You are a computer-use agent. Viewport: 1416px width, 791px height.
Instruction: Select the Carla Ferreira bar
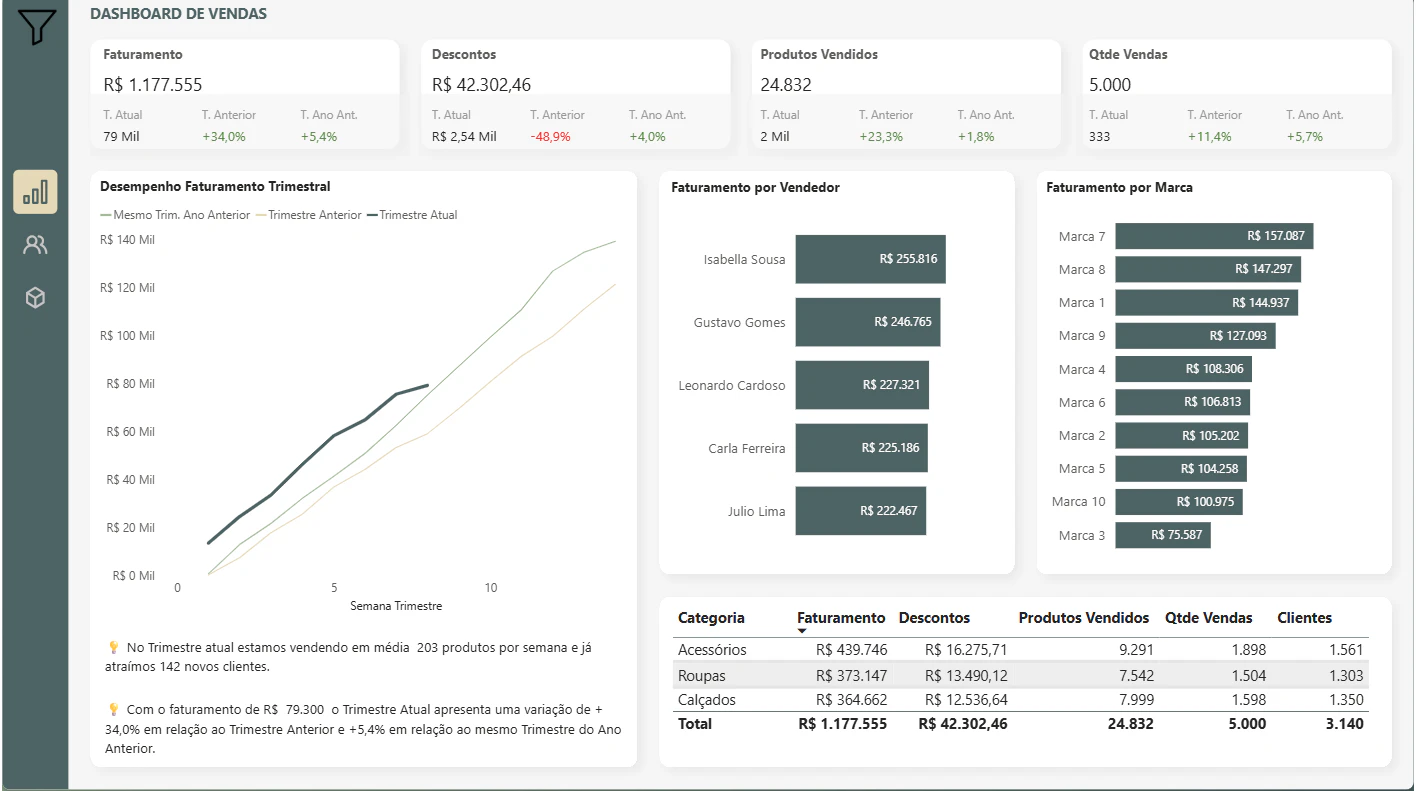pos(862,448)
